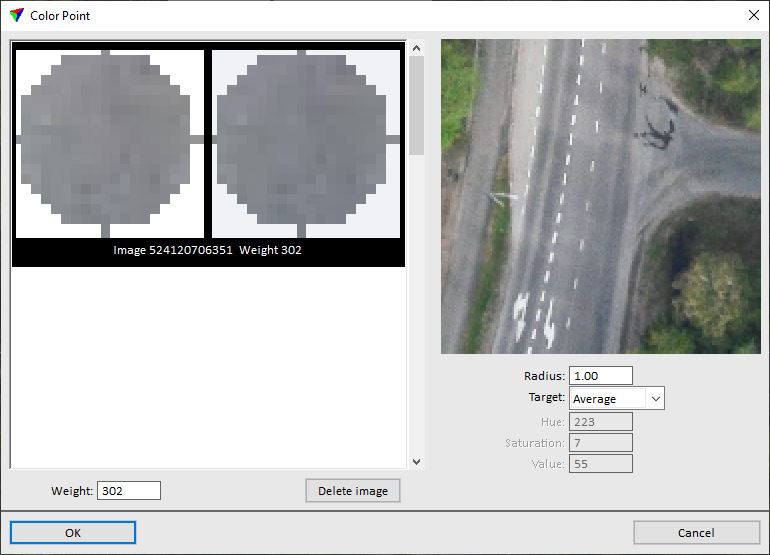Close the Color Point dialog
The width and height of the screenshot is (770, 555).
pos(753,16)
